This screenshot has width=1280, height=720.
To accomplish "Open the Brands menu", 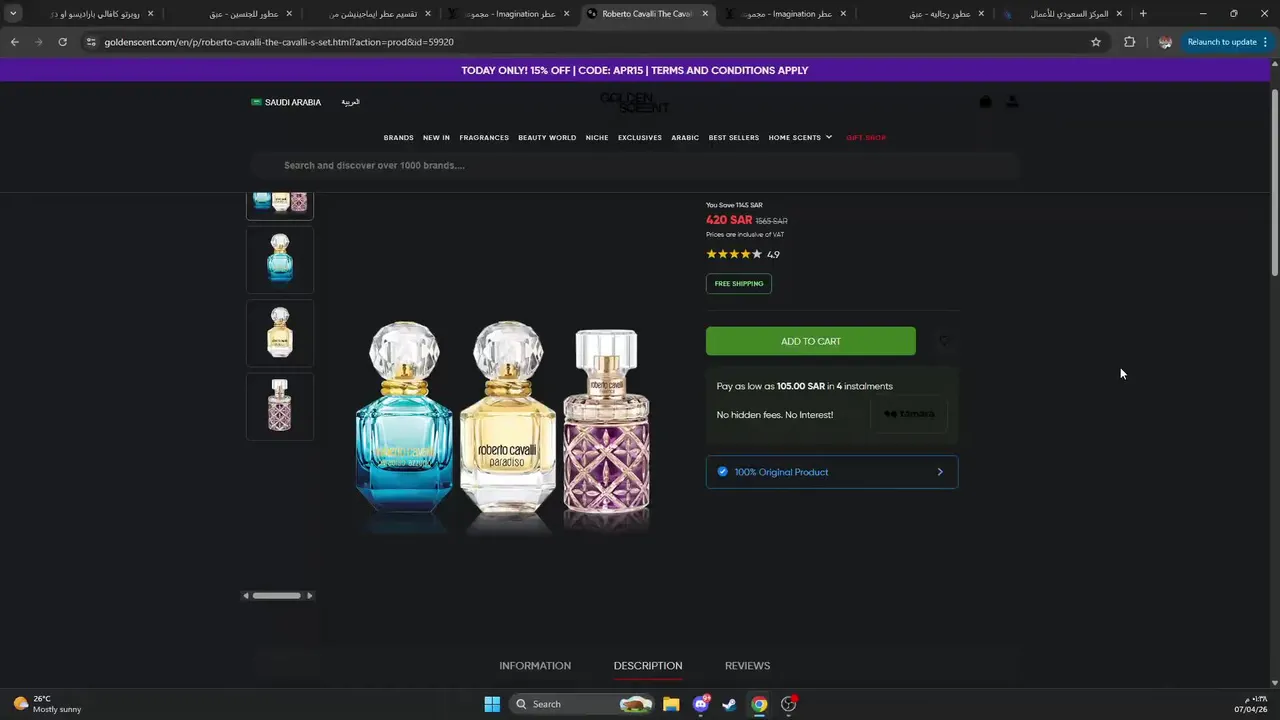I will pyautogui.click(x=398, y=138).
